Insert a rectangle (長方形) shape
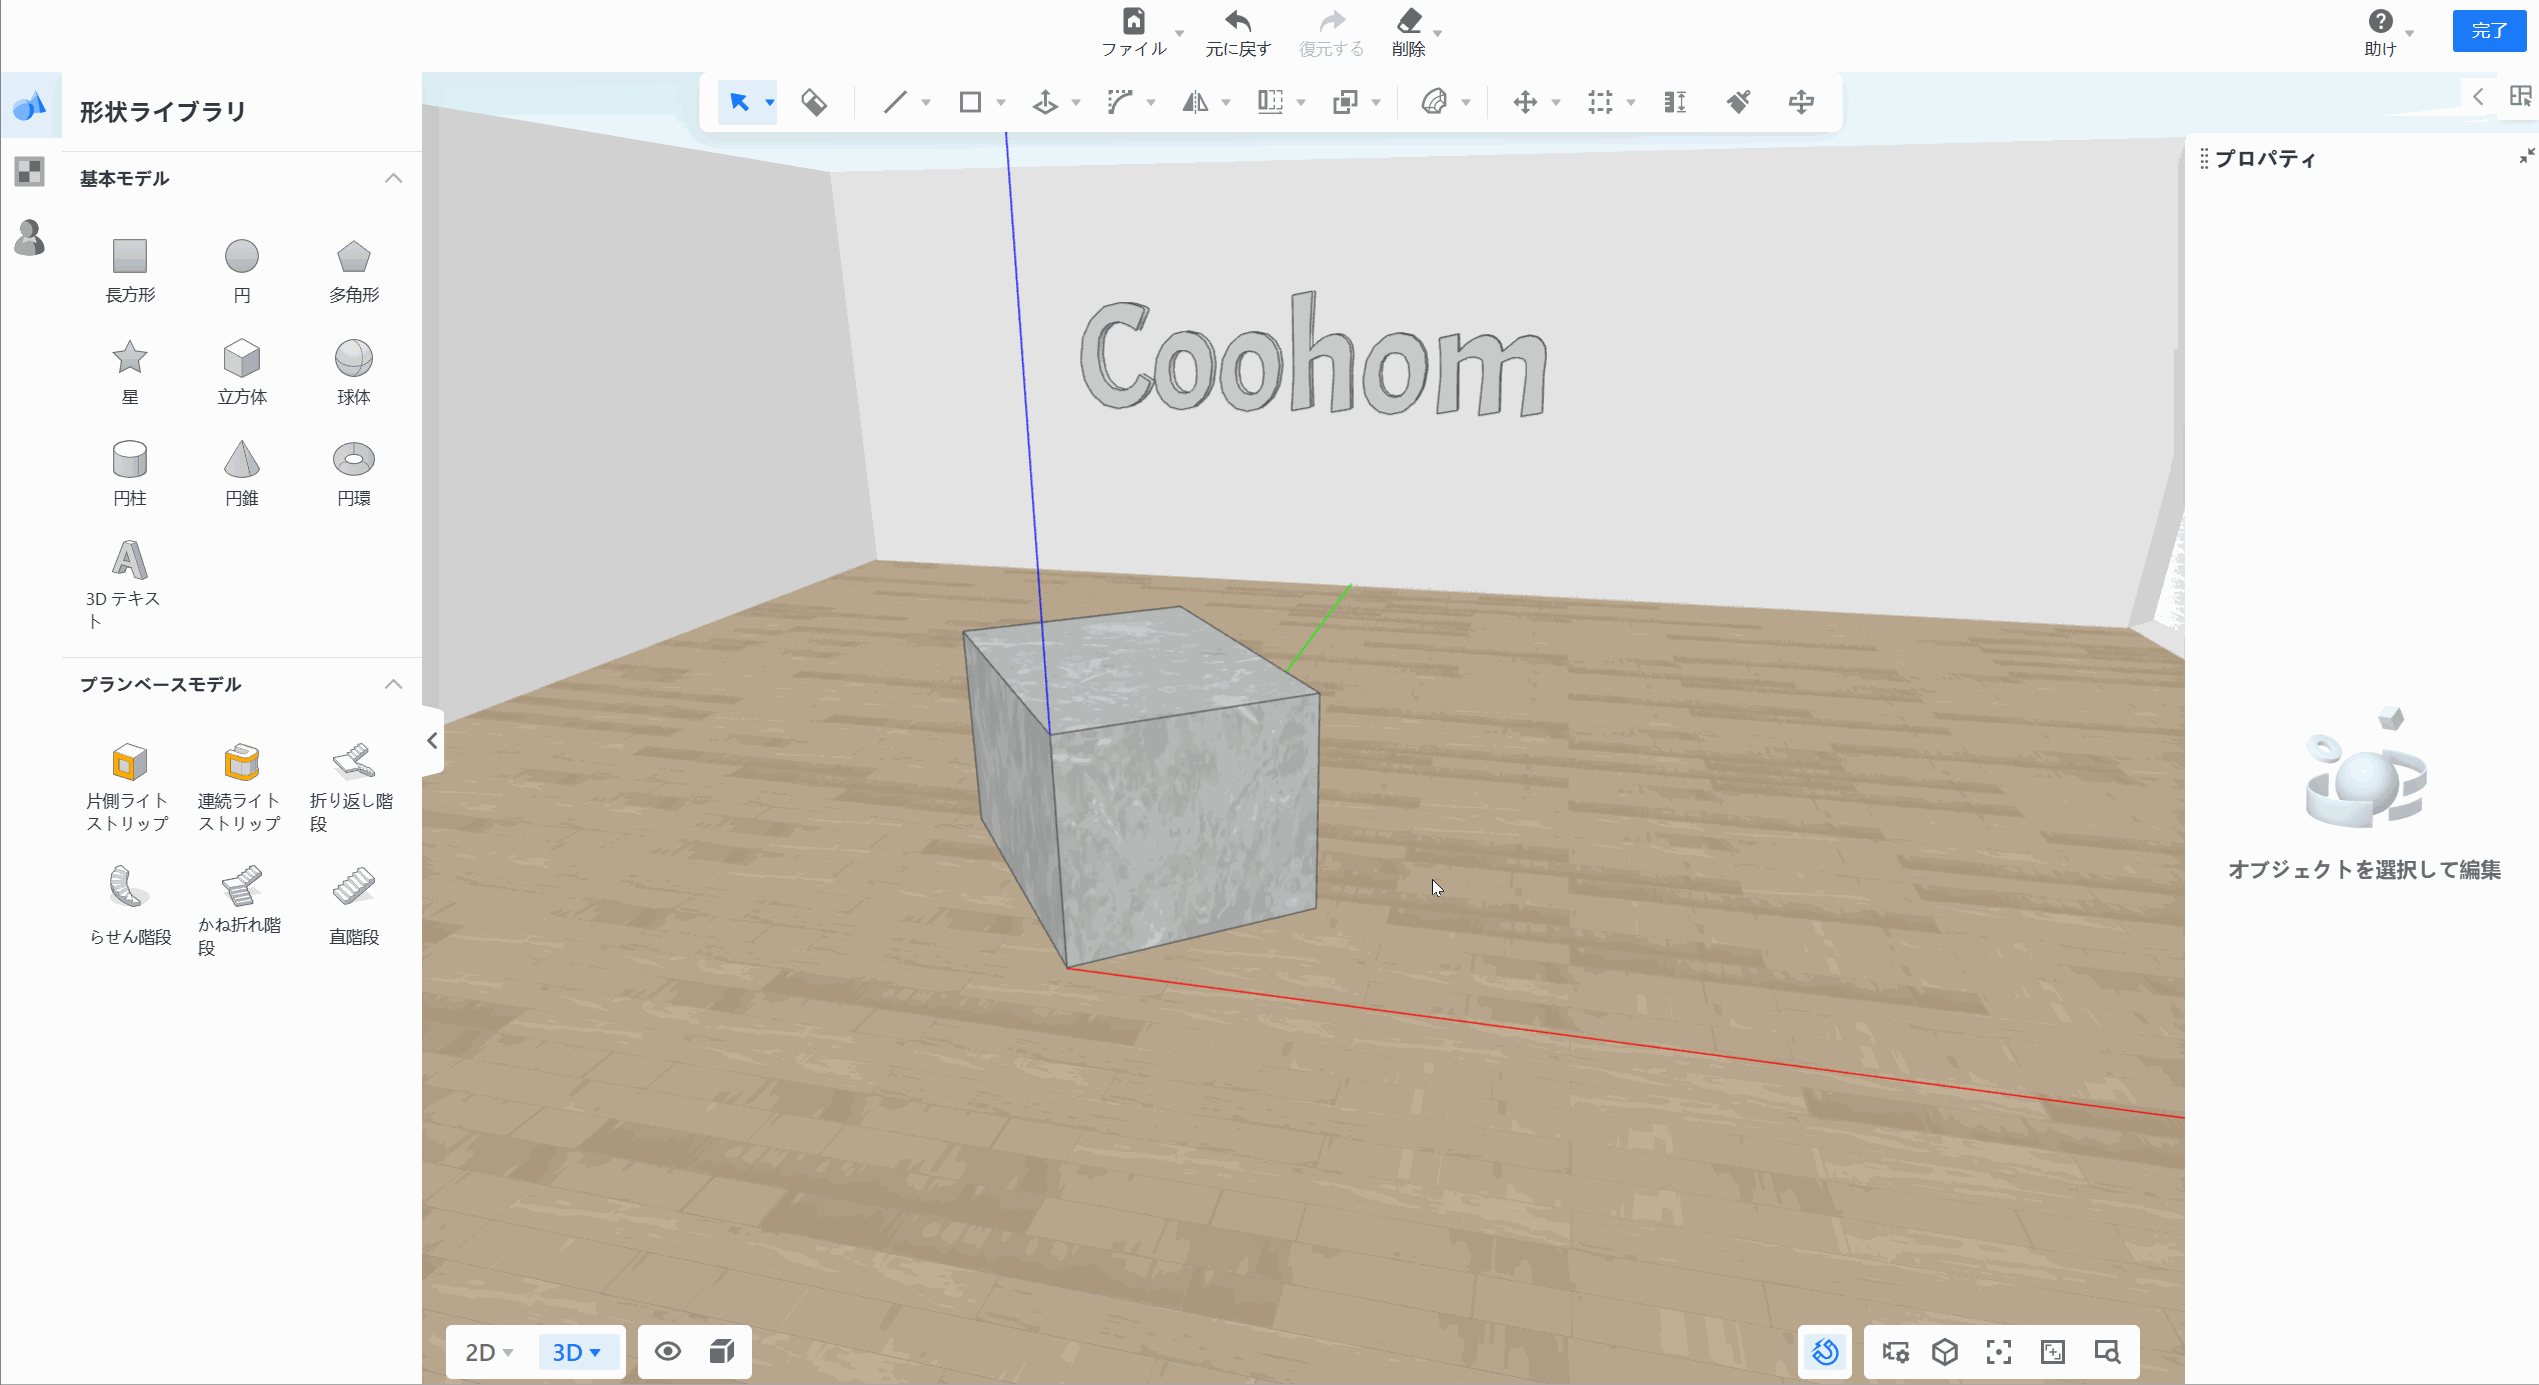Screen dimensions: 2539x1385 tap(130, 270)
